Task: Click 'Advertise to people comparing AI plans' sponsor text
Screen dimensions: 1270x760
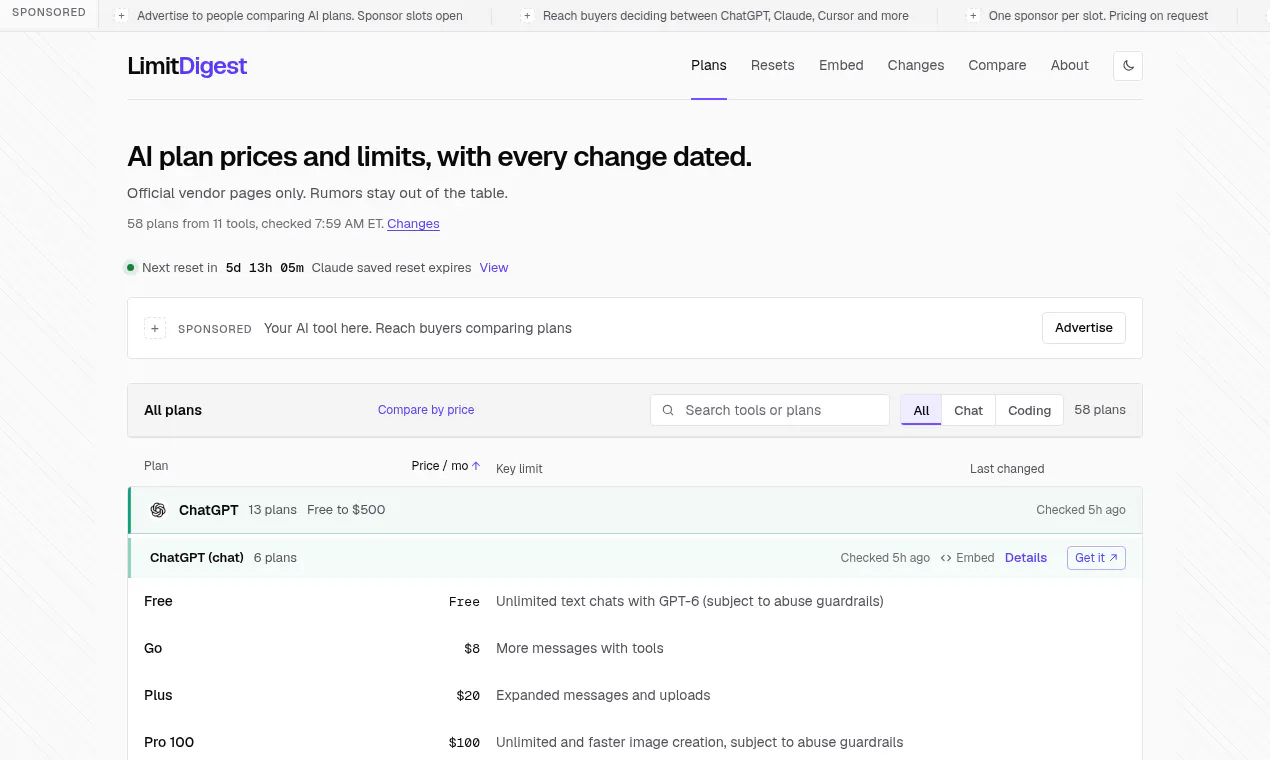Action: click(x=300, y=16)
